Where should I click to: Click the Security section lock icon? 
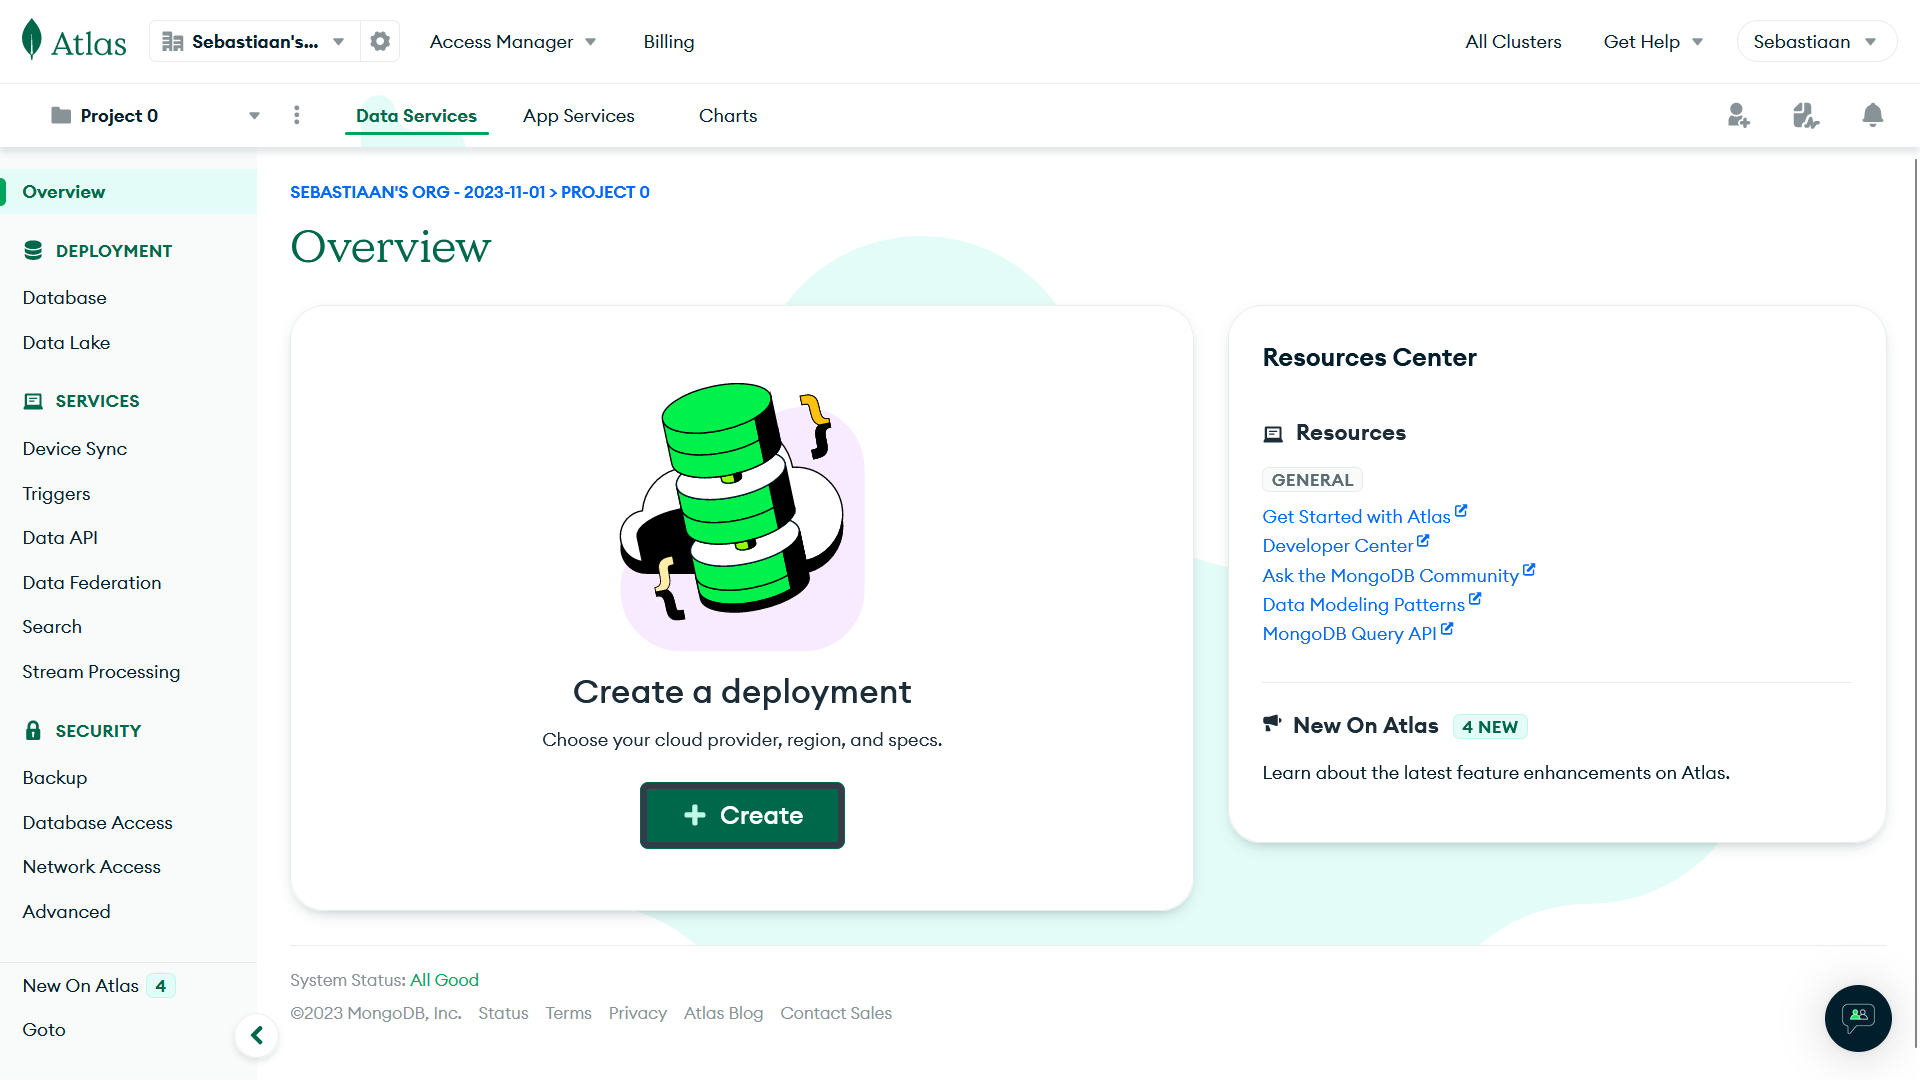pos(33,730)
